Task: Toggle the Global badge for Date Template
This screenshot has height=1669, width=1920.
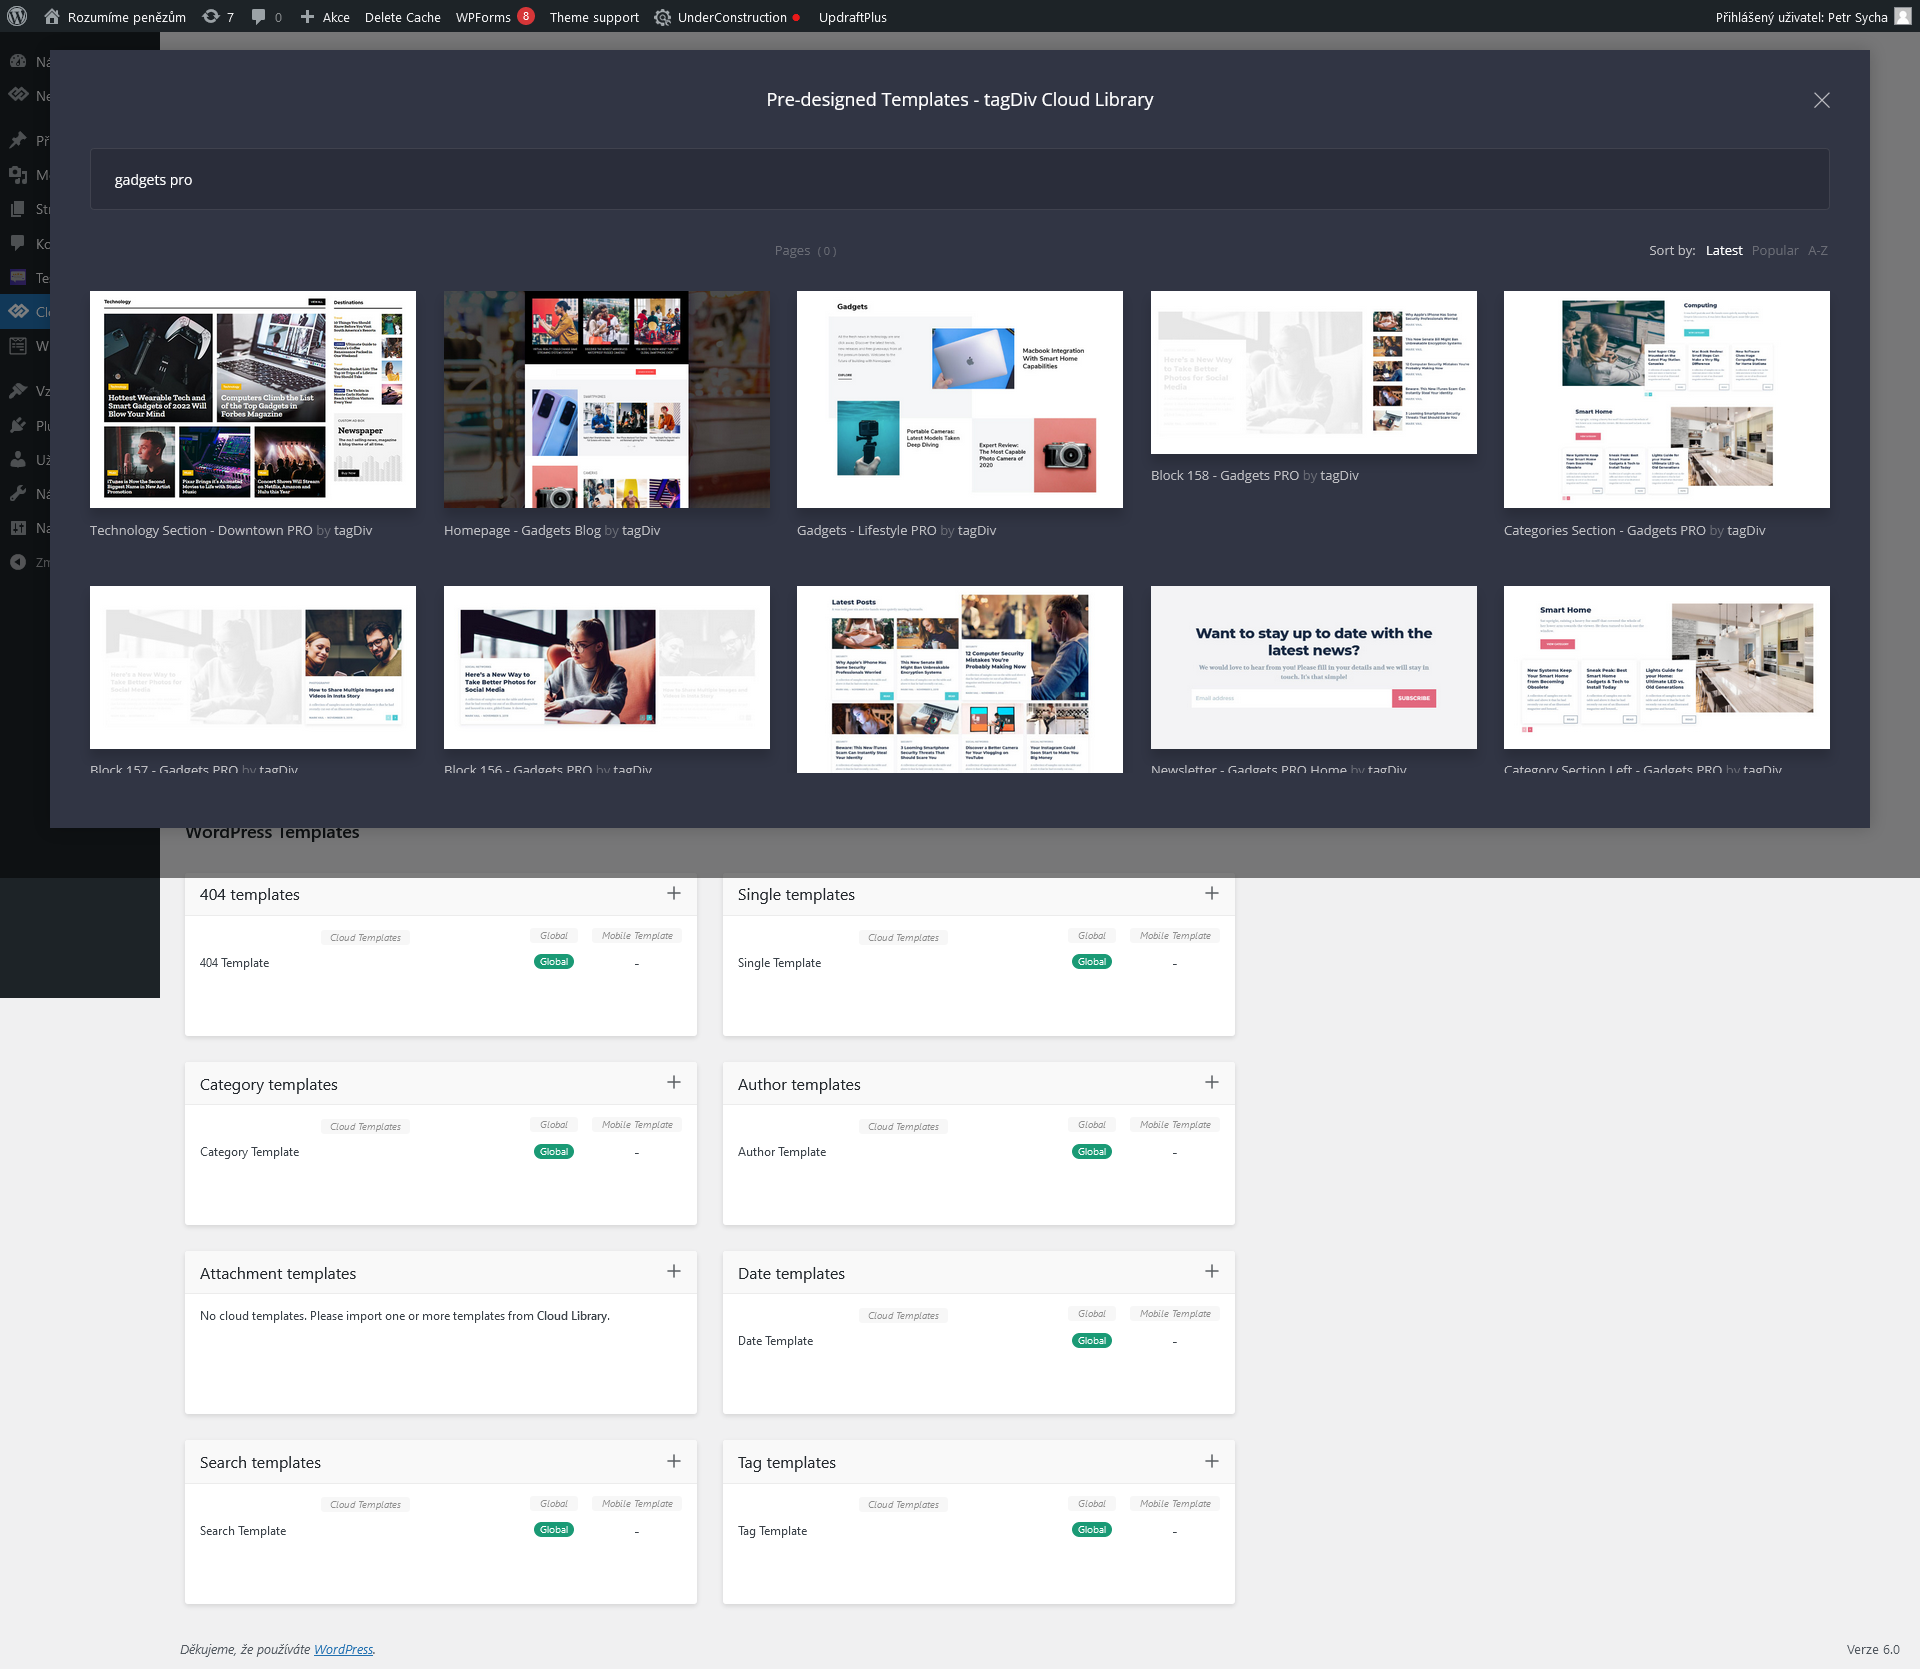Action: [x=1092, y=1341]
